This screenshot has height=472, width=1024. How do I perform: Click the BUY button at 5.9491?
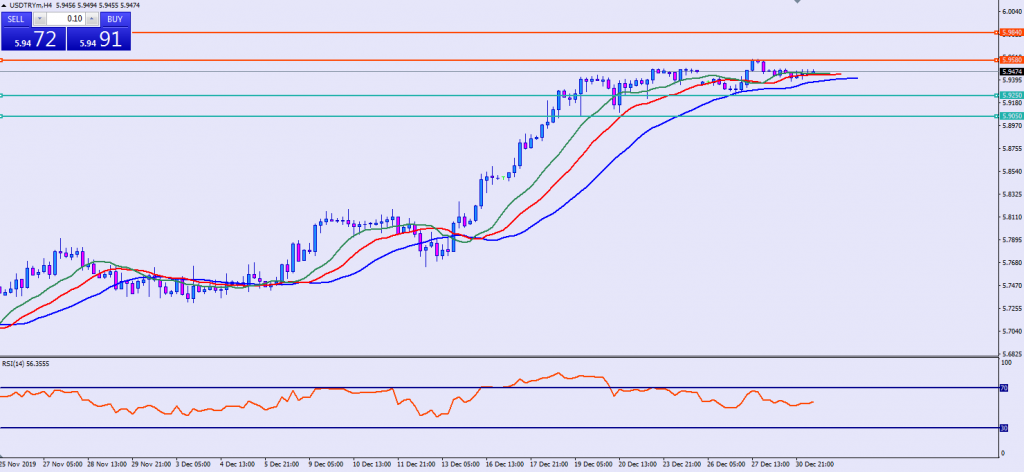(x=100, y=38)
